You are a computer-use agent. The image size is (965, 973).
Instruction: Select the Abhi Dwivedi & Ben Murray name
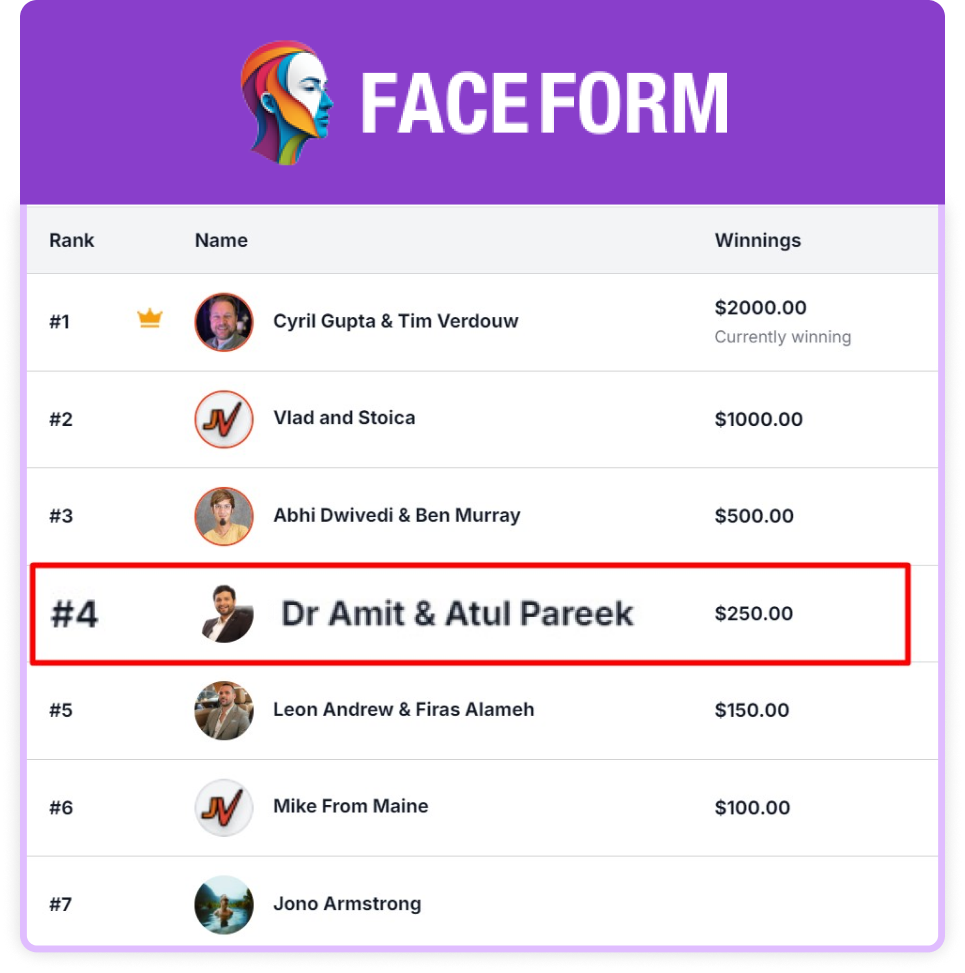tap(397, 516)
